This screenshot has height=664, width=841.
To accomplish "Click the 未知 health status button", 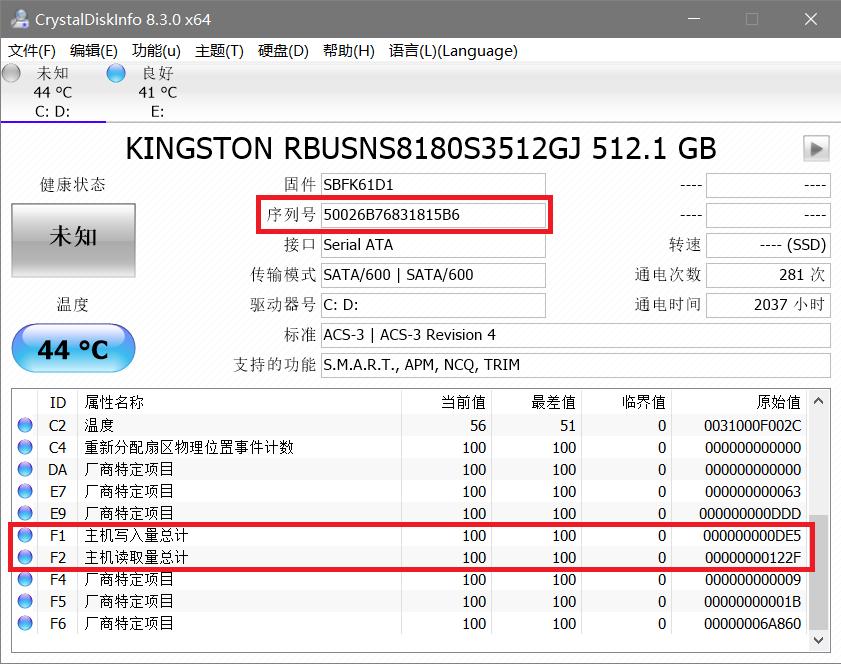I will (x=73, y=240).
